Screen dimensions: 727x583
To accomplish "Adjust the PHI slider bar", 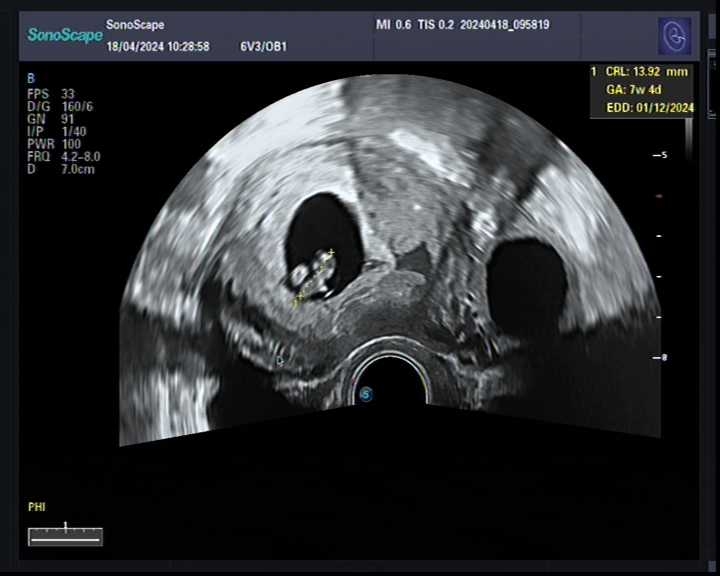I will pos(65,535).
